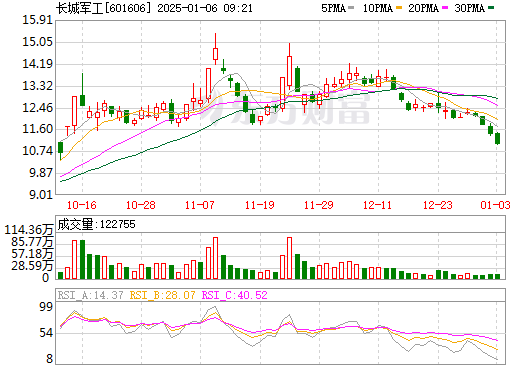Click the 10.74 price axis label
The height and width of the screenshot is (365, 520).
pos(38,151)
